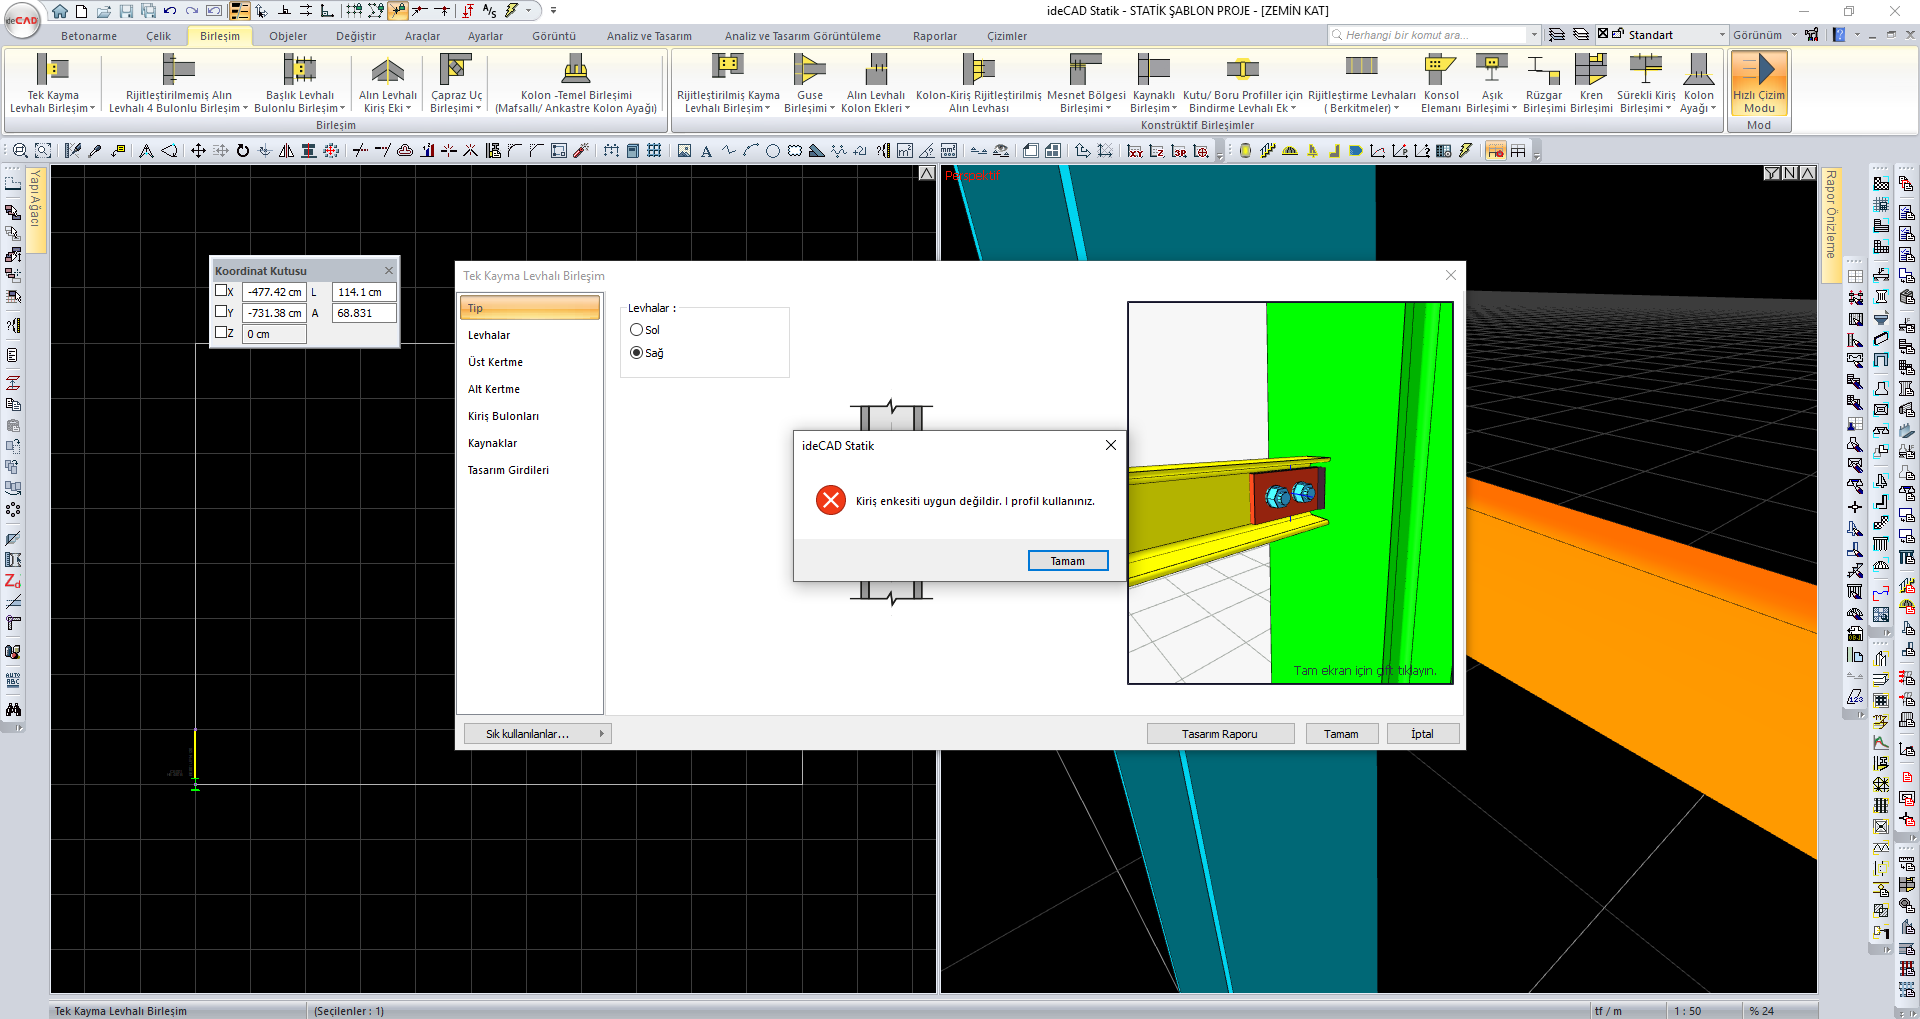The height and width of the screenshot is (1019, 1920).
Task: Select the Sağ radio button
Action: coord(636,353)
